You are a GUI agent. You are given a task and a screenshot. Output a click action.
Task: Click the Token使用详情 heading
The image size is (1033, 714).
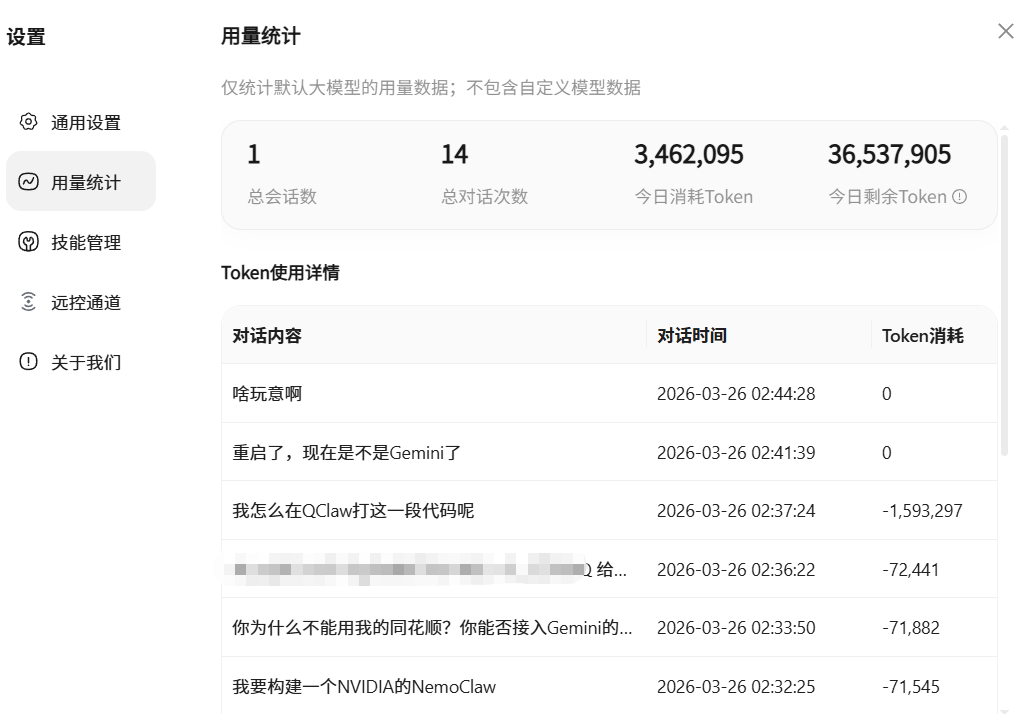280,272
